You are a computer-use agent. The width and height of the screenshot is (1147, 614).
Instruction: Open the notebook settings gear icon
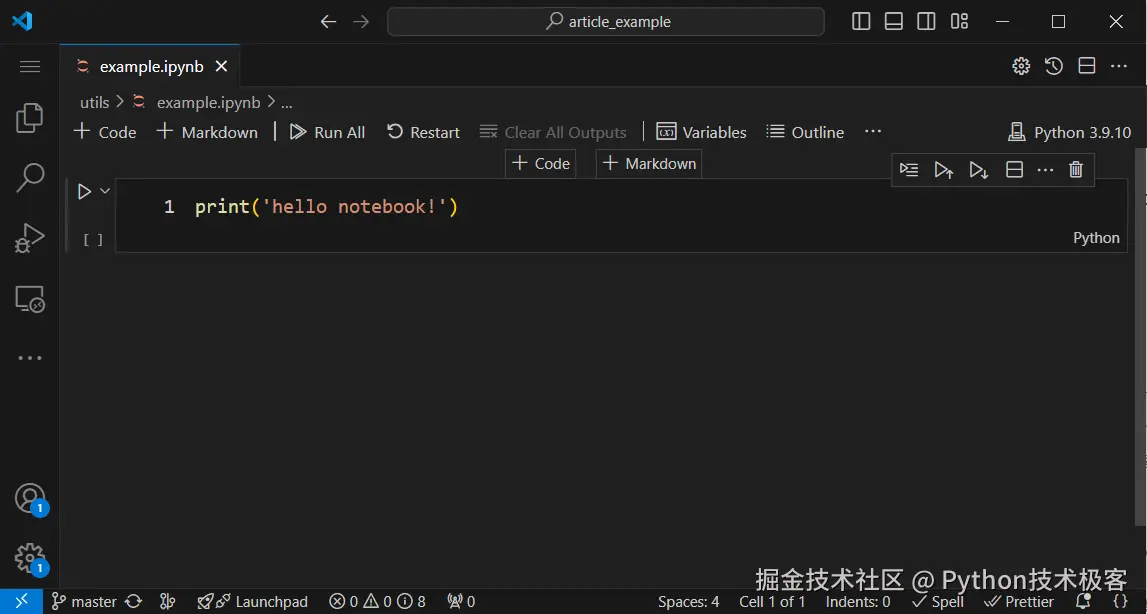[x=1021, y=66]
